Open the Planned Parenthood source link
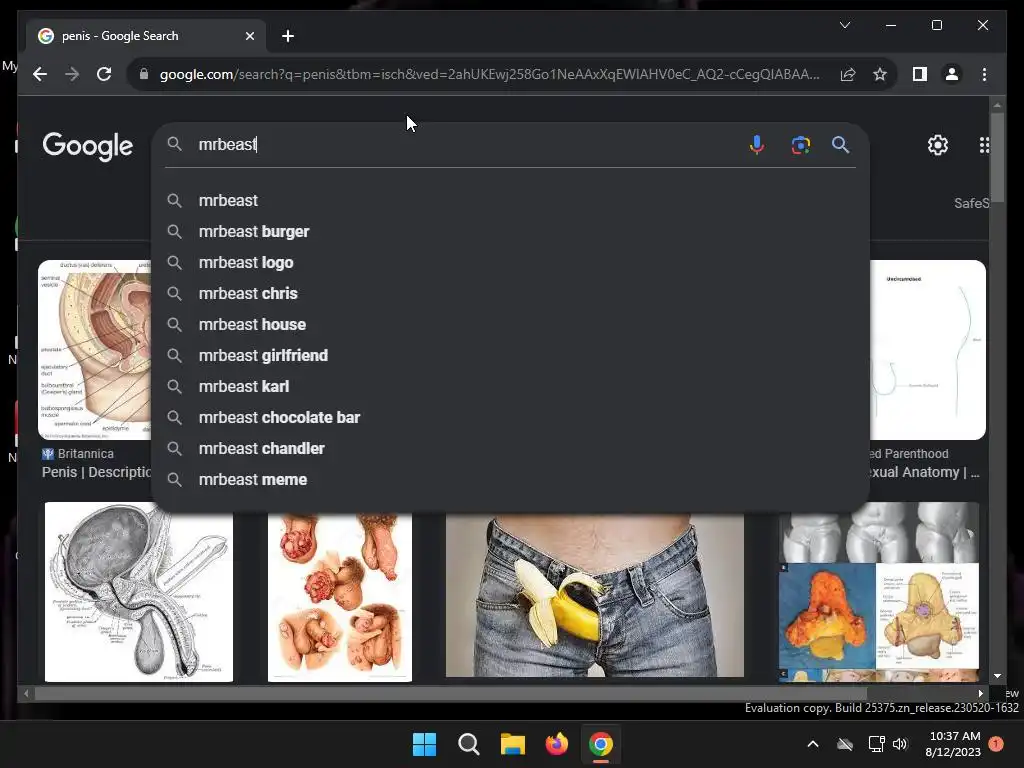 pos(909,453)
